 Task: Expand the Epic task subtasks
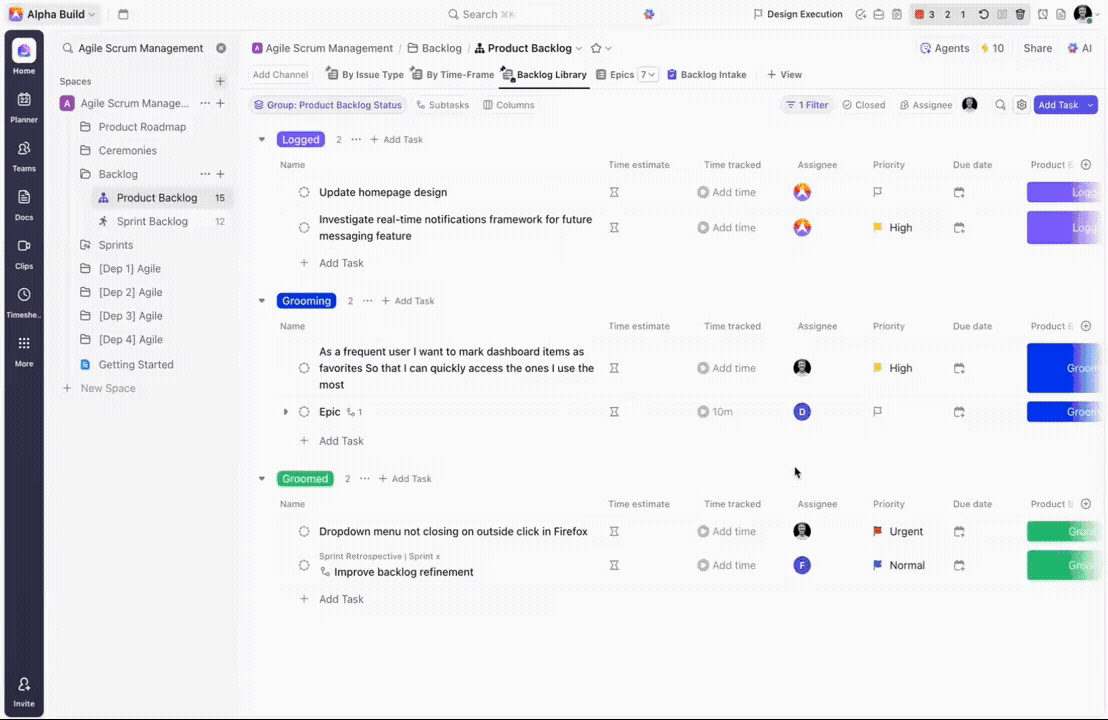click(286, 412)
